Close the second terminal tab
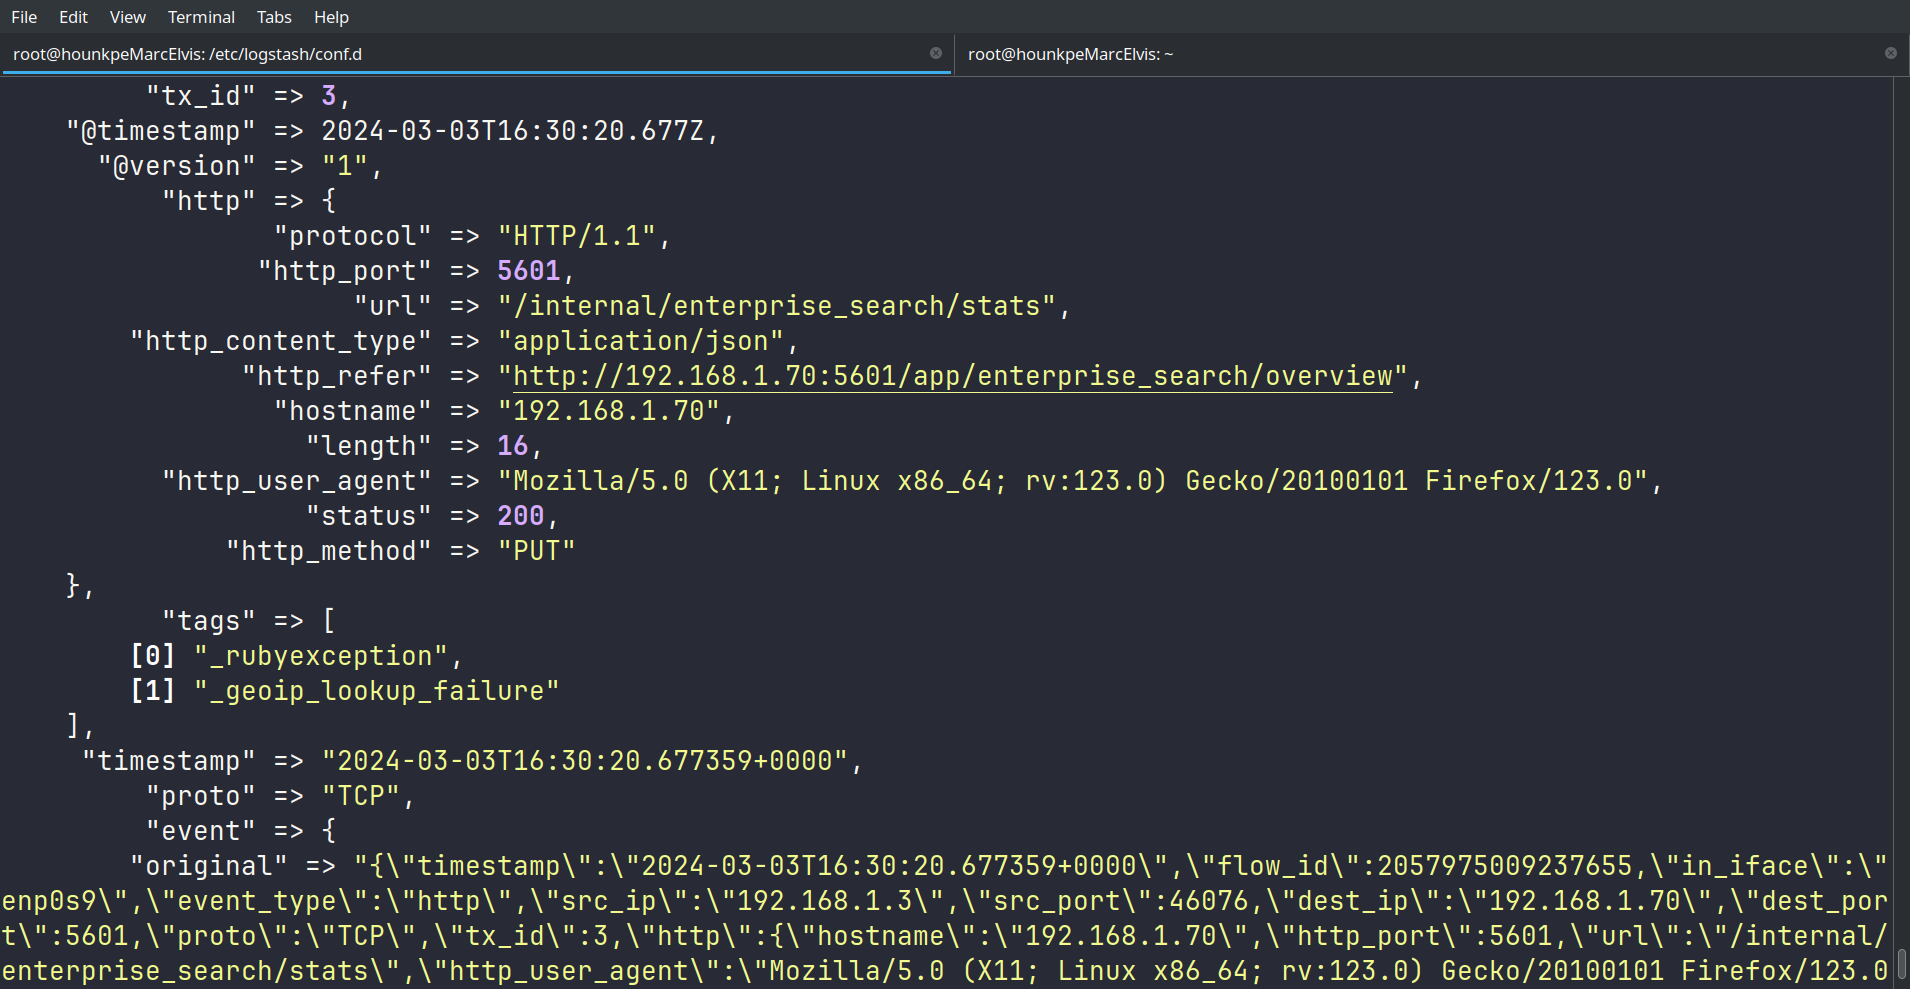Screen dimensions: 1910x989 (x=1891, y=53)
